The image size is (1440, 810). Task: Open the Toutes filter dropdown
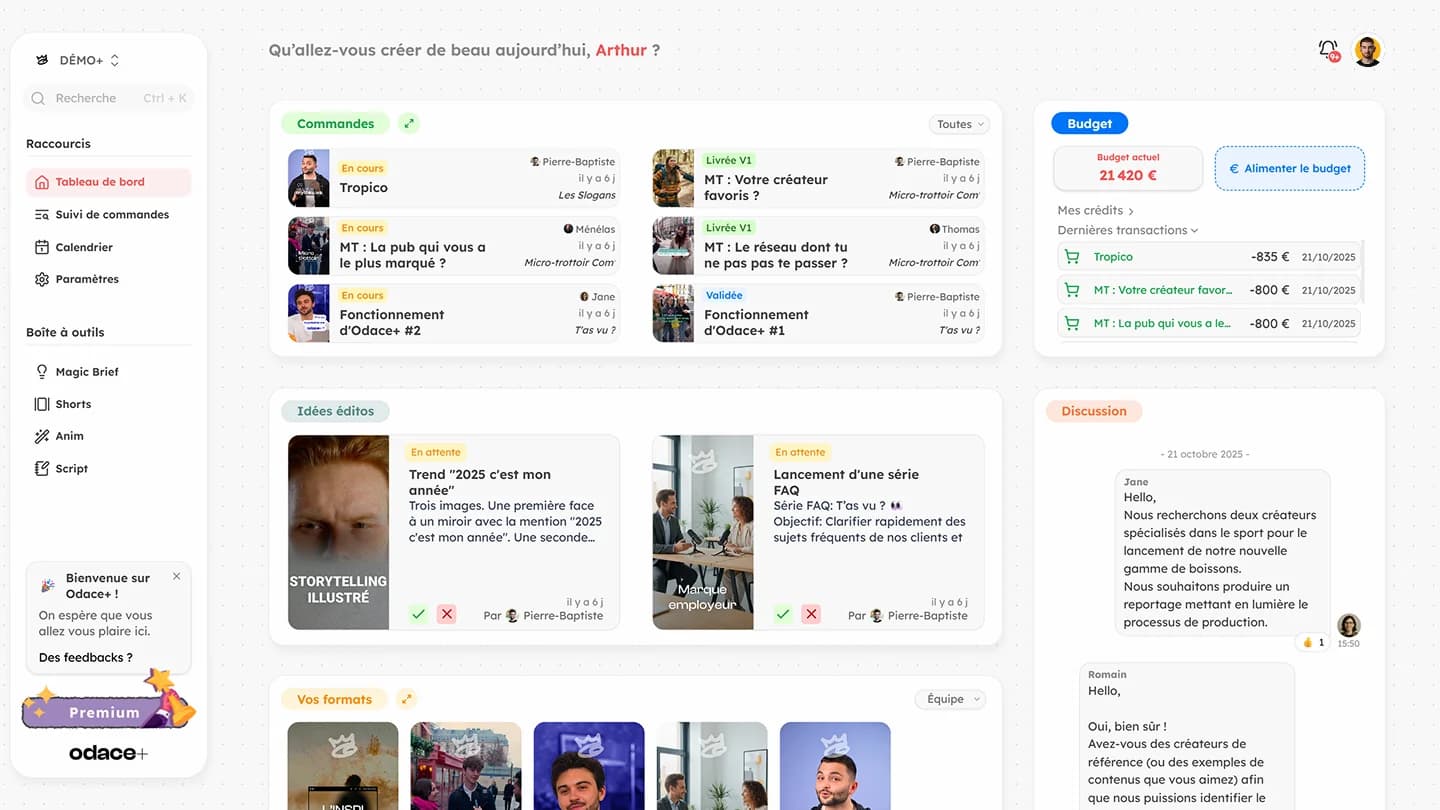(959, 124)
